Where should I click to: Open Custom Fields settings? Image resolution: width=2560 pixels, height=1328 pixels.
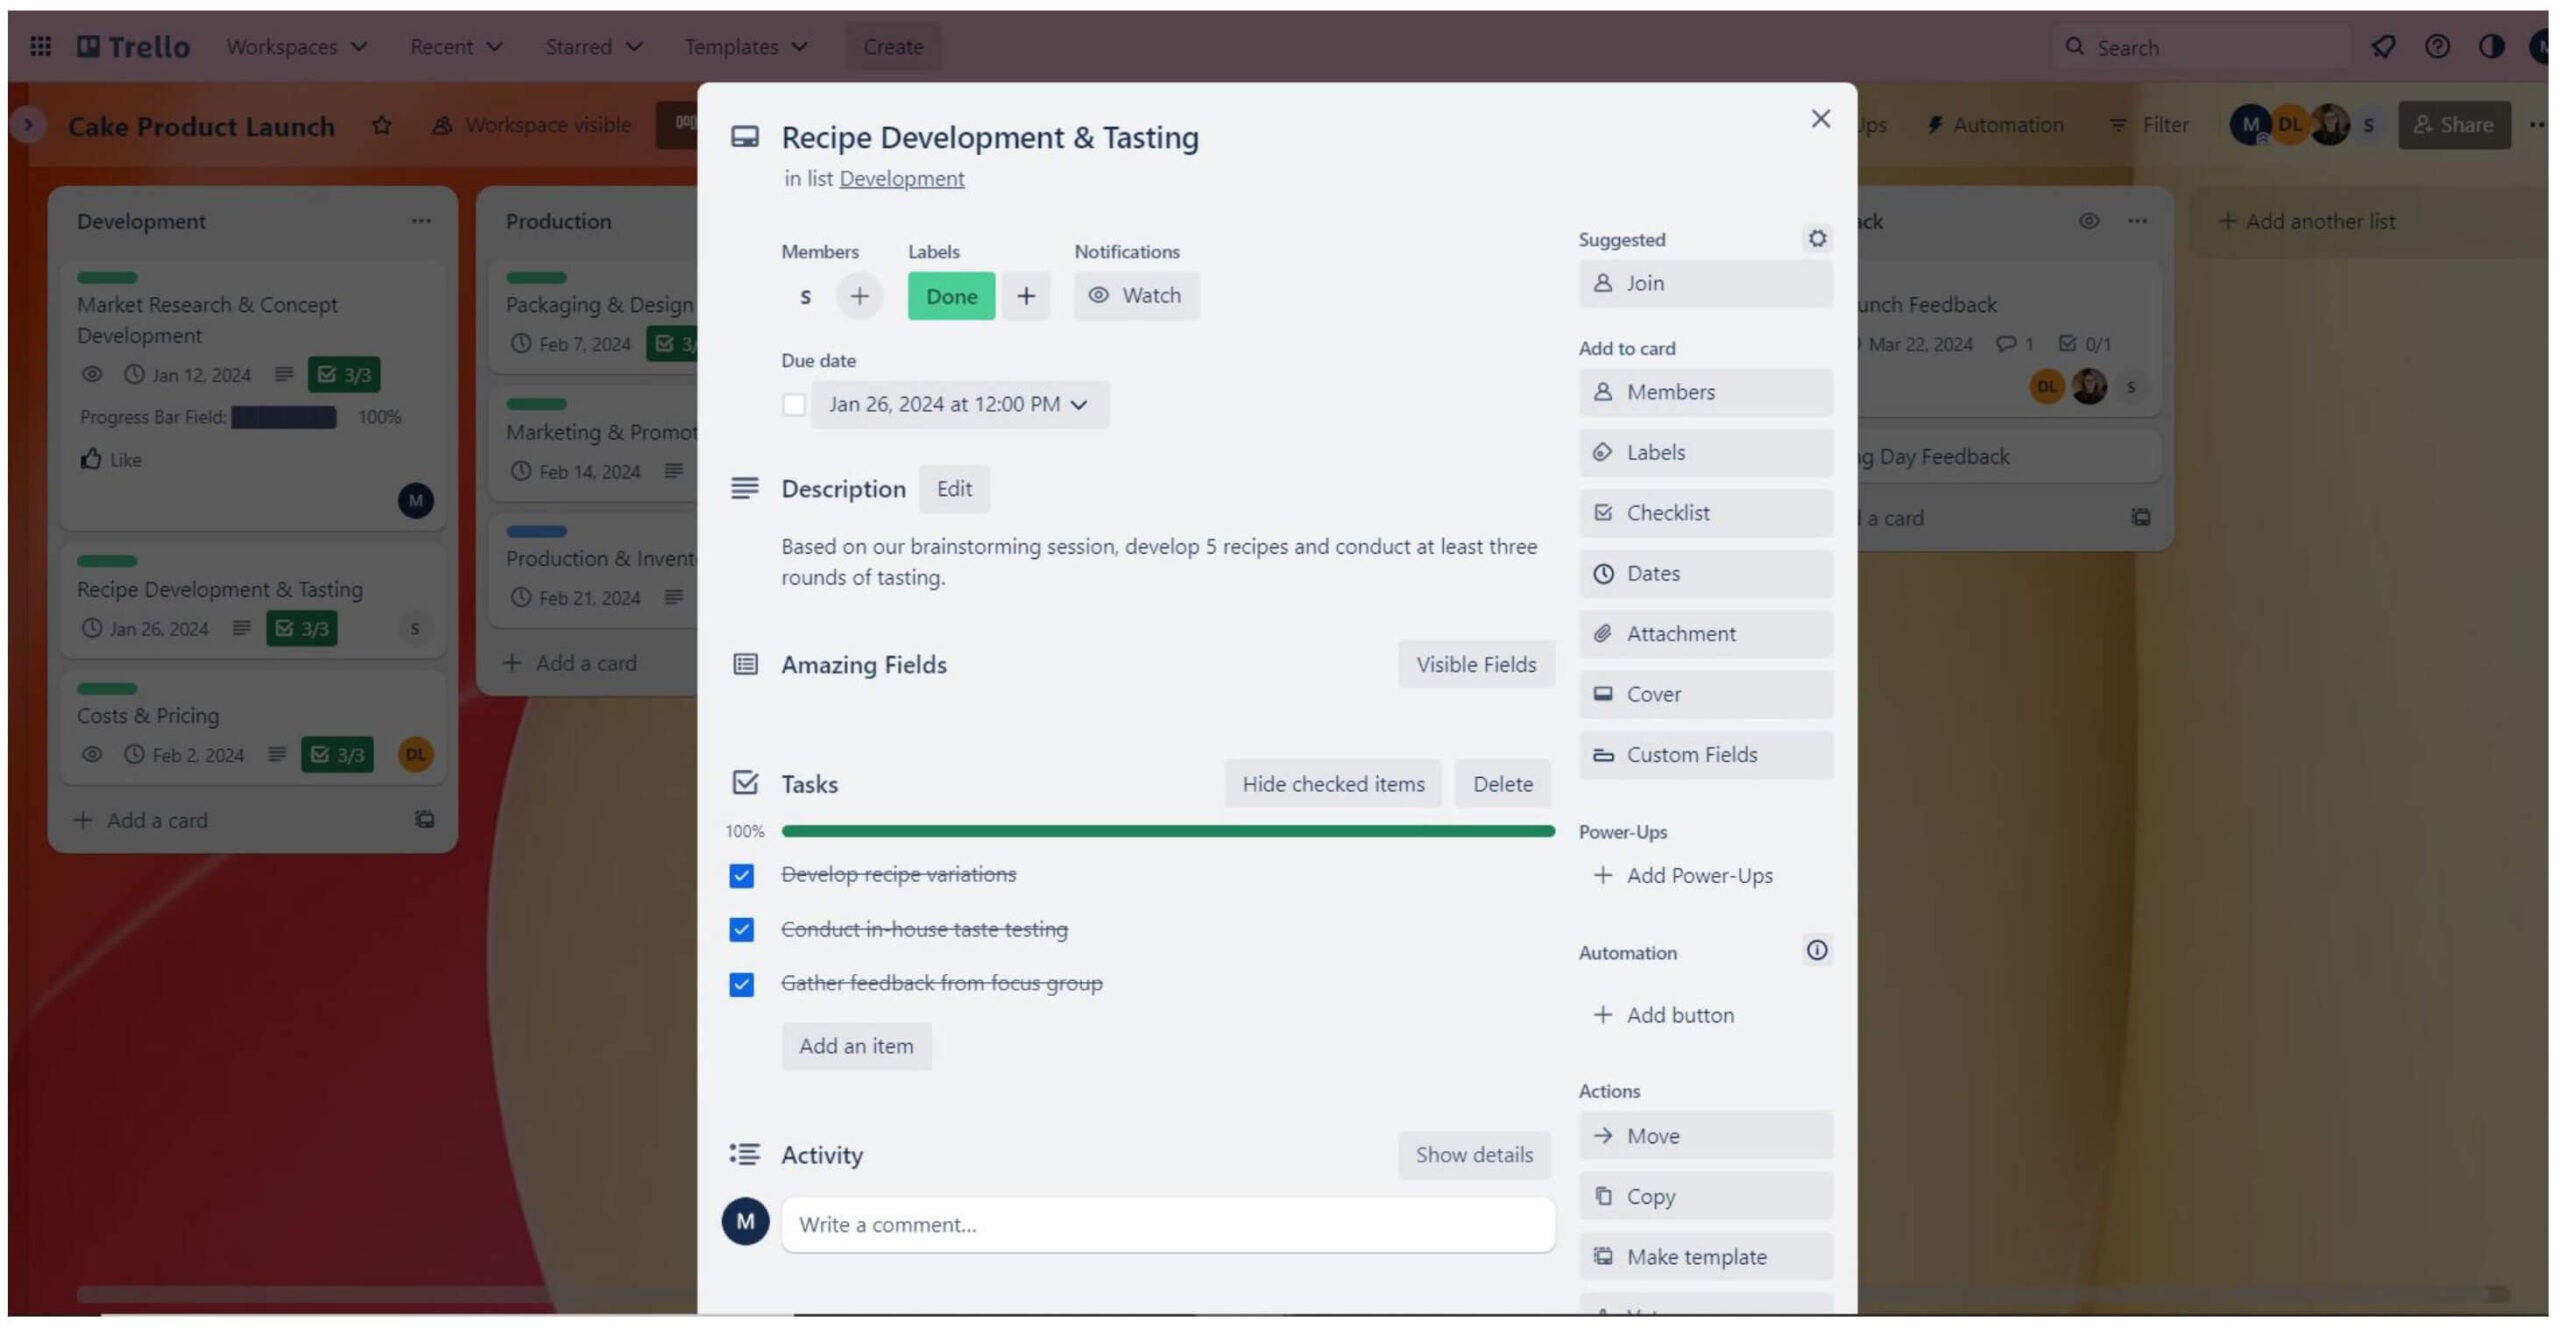(x=1705, y=755)
